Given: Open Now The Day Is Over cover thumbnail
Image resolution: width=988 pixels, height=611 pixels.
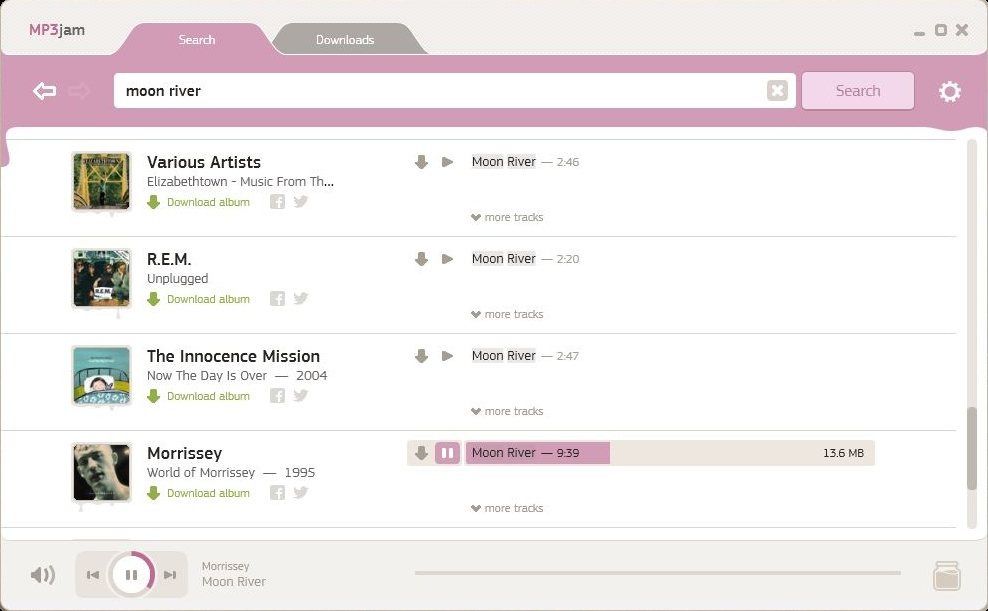Looking at the screenshot, I should click(x=101, y=375).
